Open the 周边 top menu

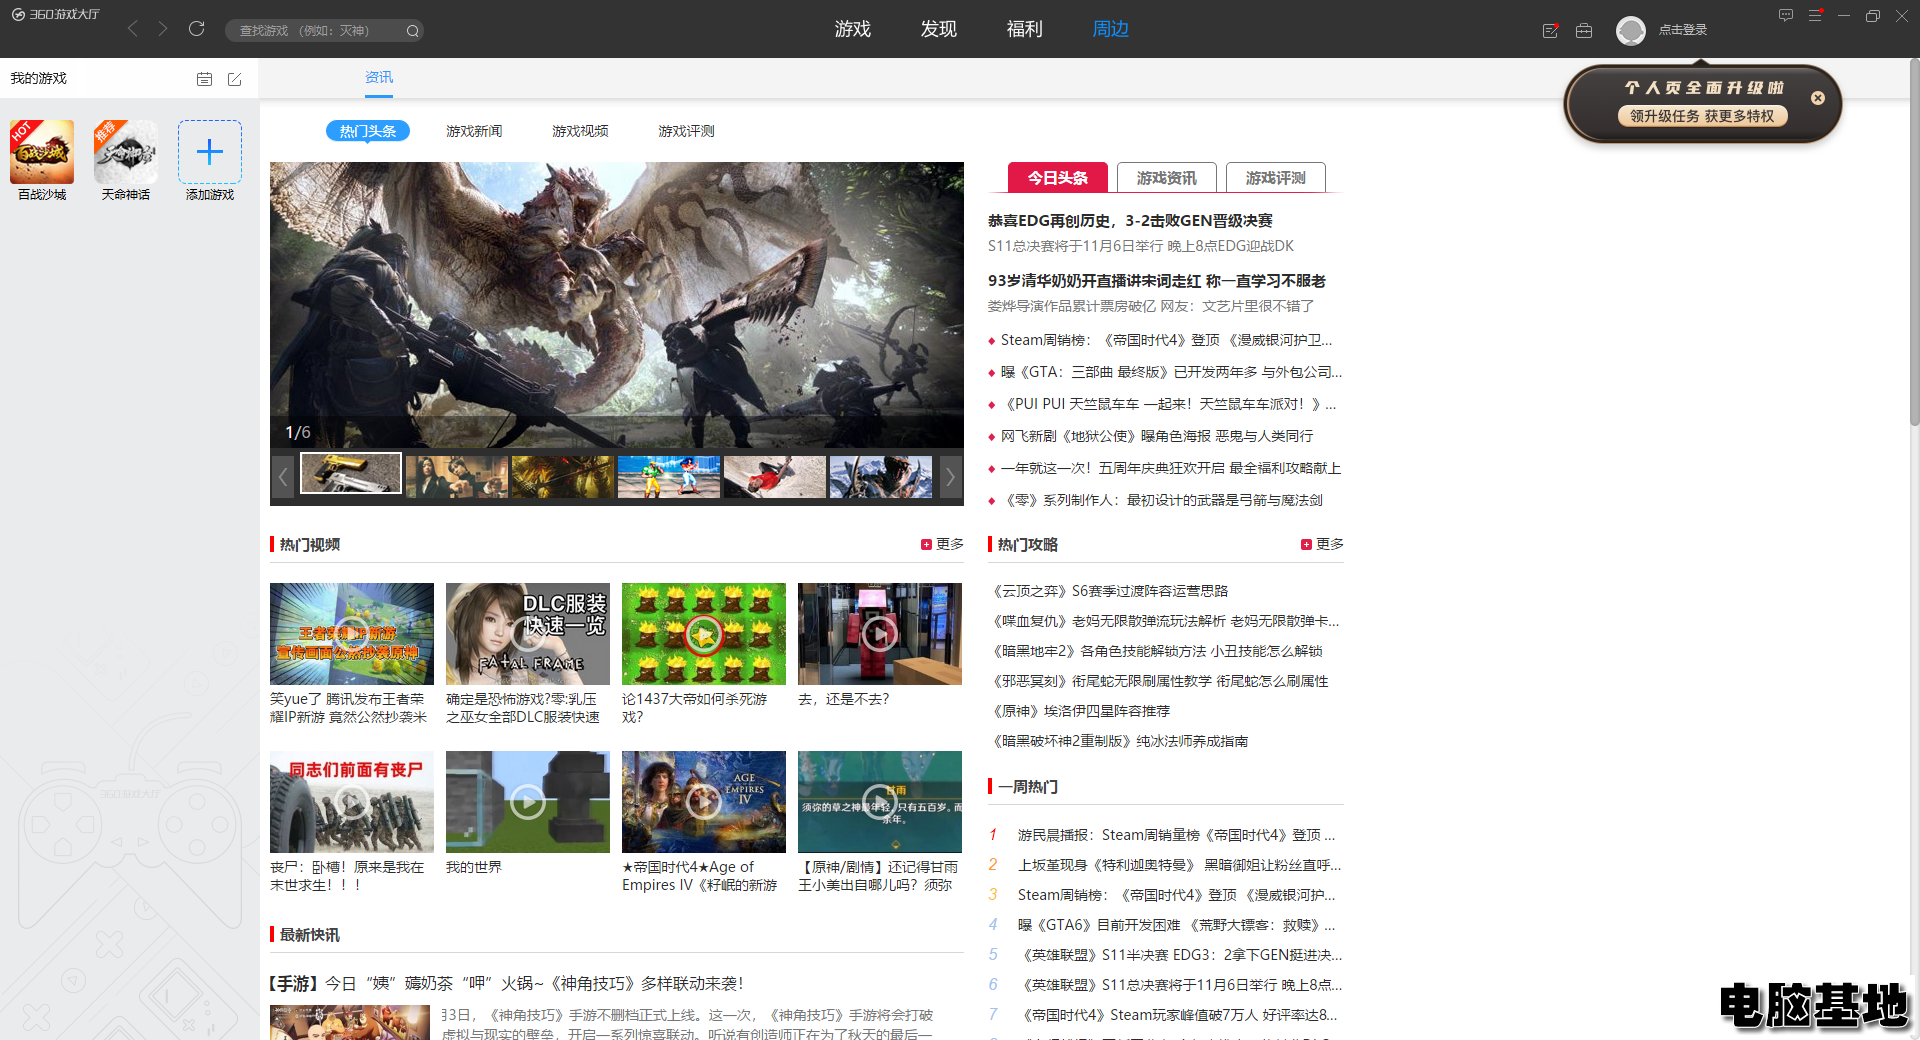[x=1111, y=29]
